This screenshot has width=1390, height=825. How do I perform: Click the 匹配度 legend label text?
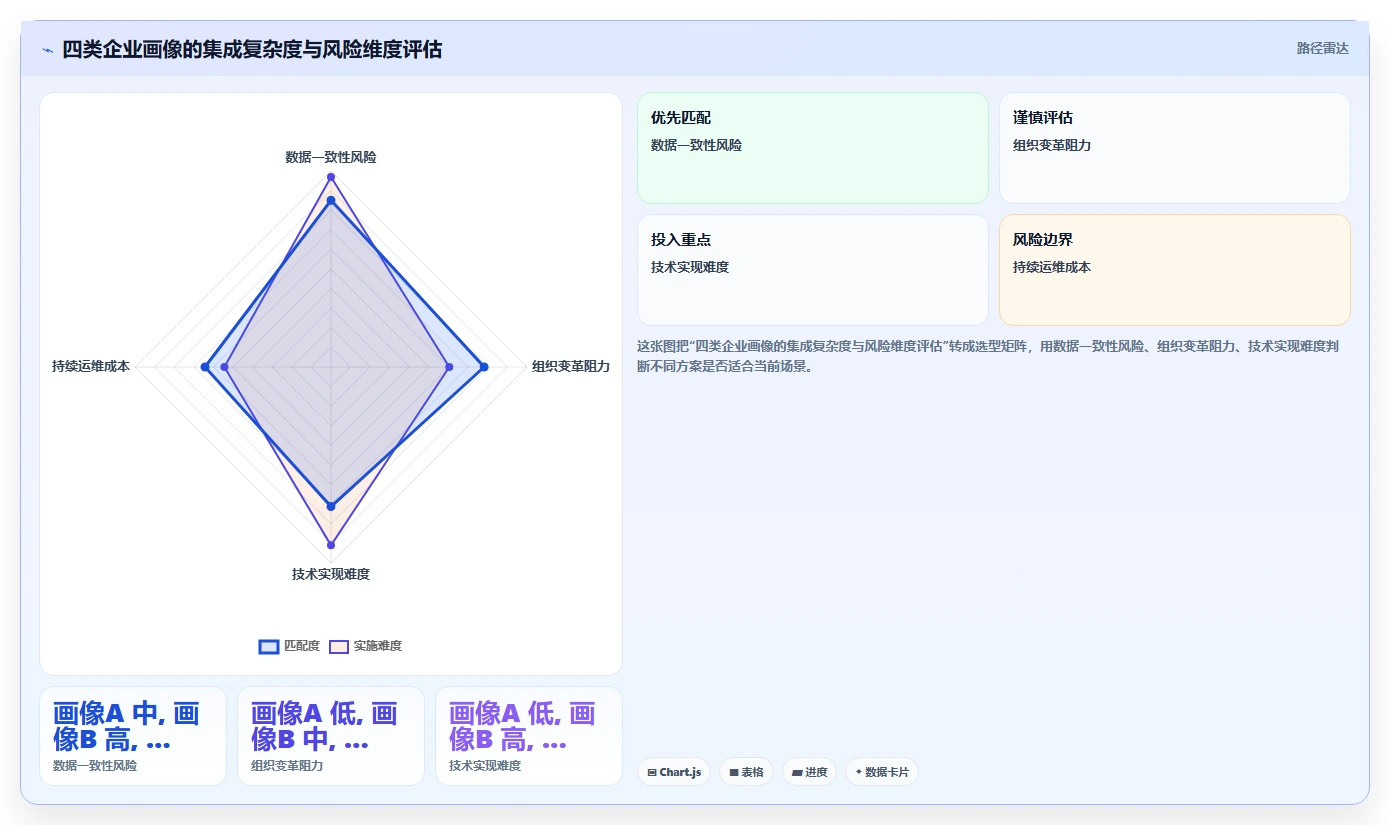[x=302, y=646]
